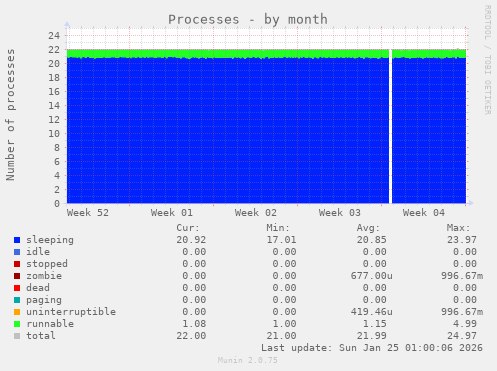
Task: Click the idle legend color swatch
Action: coord(17,252)
